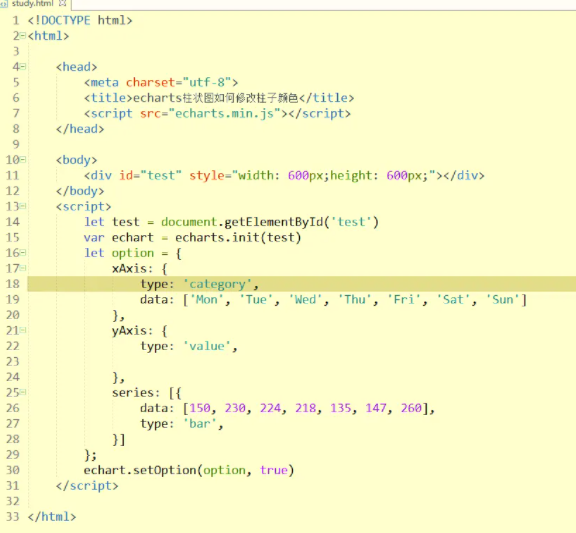Image resolution: width=576 pixels, height=533 pixels.
Task: Click echarts.init(test) on line 15
Action: (238, 237)
